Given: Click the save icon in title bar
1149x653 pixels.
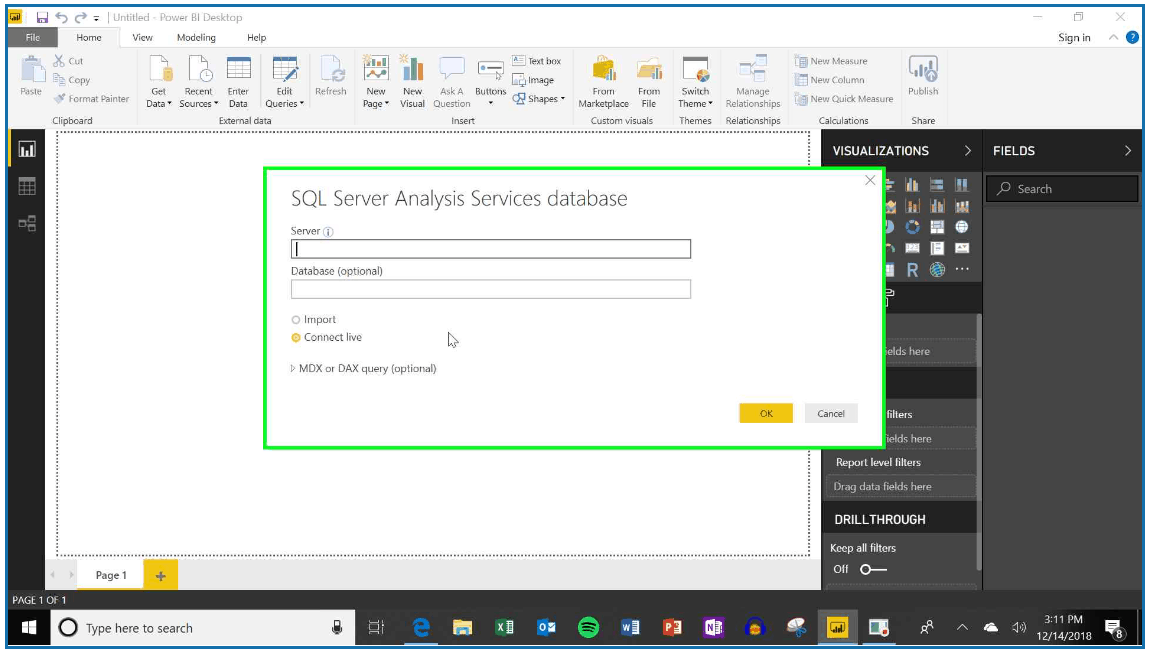Looking at the screenshot, I should [x=43, y=17].
